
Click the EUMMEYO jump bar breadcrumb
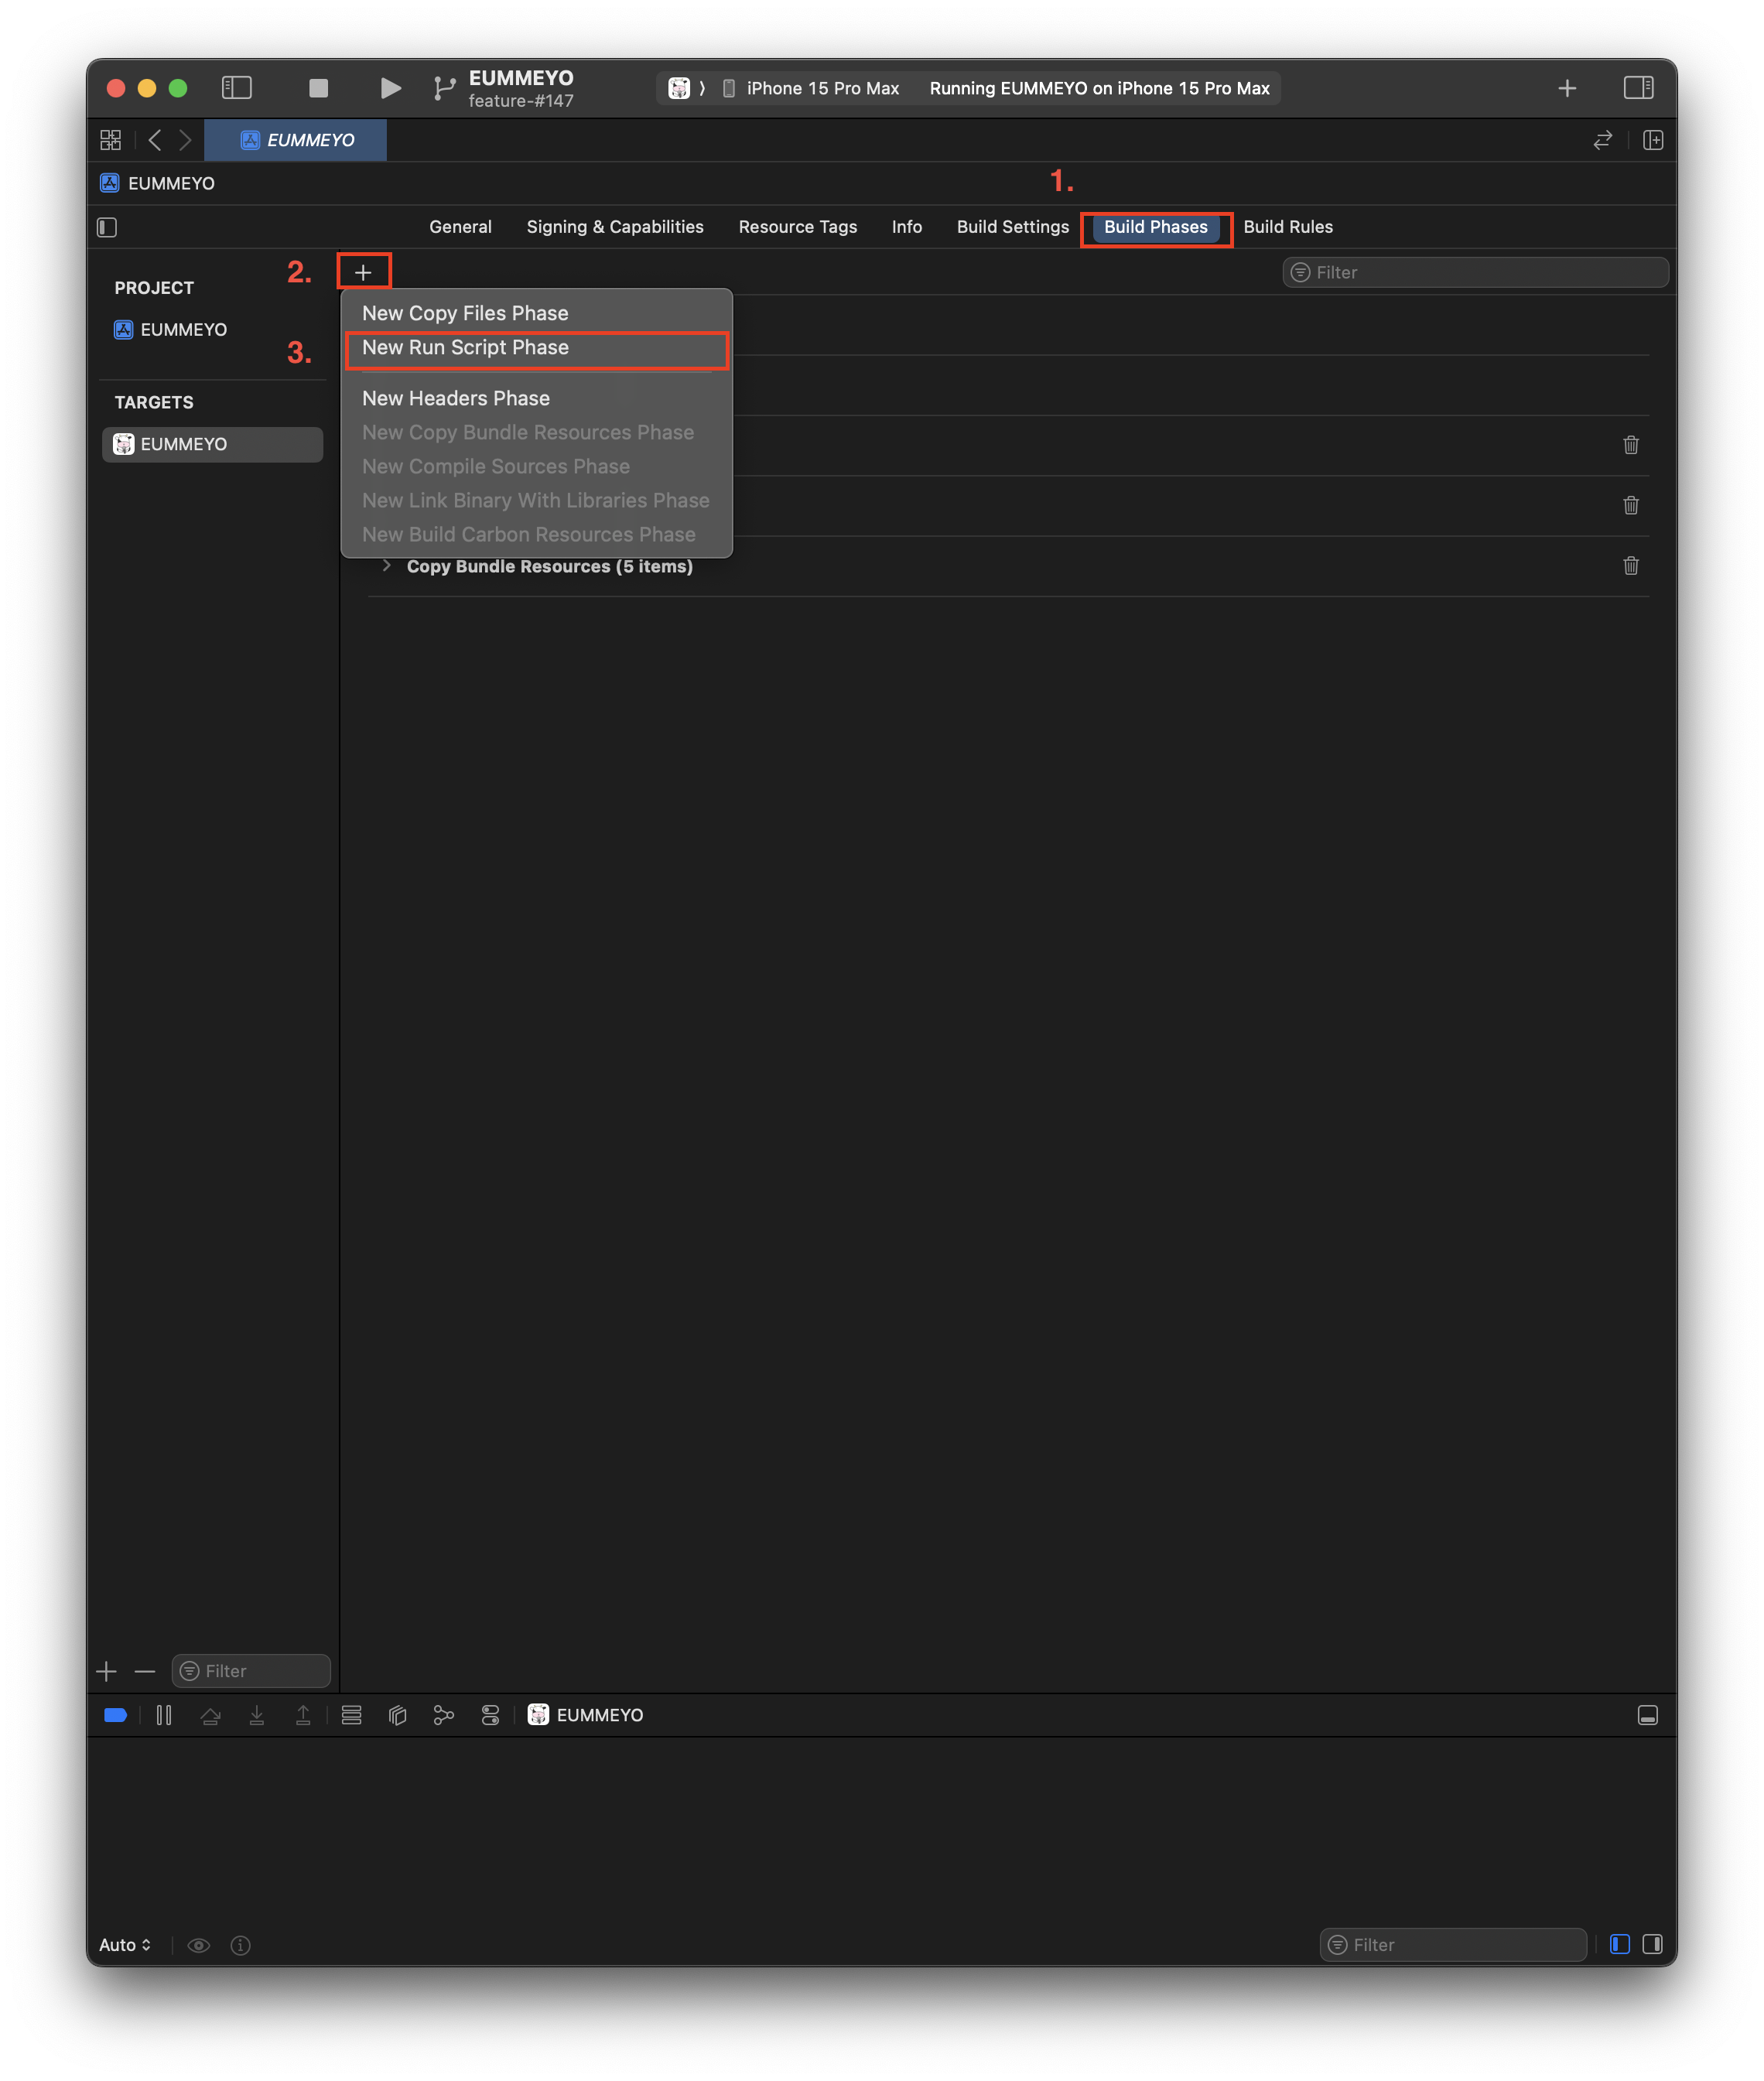point(158,183)
